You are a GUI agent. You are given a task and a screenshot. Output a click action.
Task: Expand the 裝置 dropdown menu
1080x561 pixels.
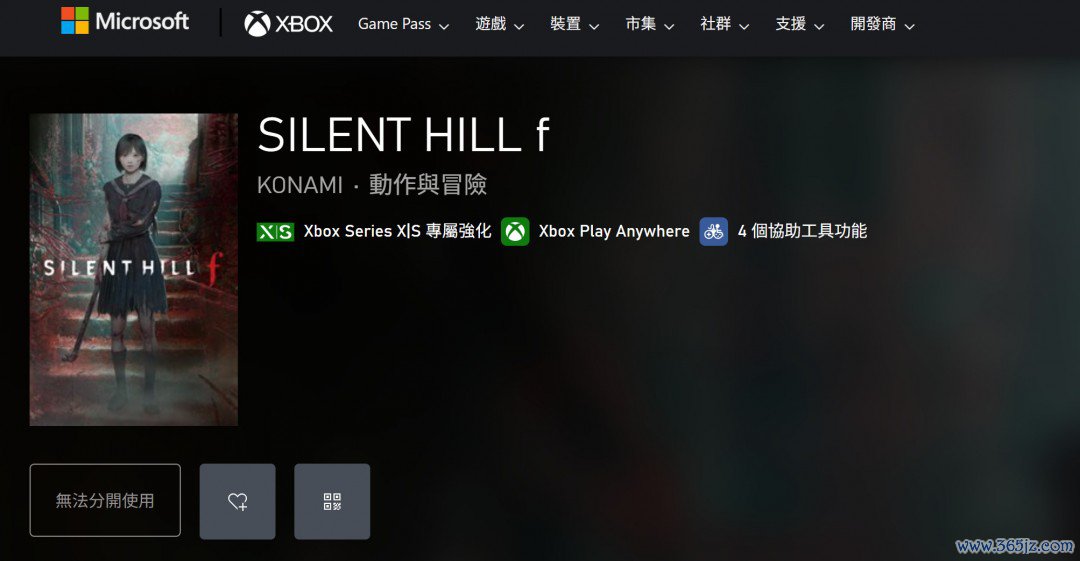pyautogui.click(x=574, y=24)
